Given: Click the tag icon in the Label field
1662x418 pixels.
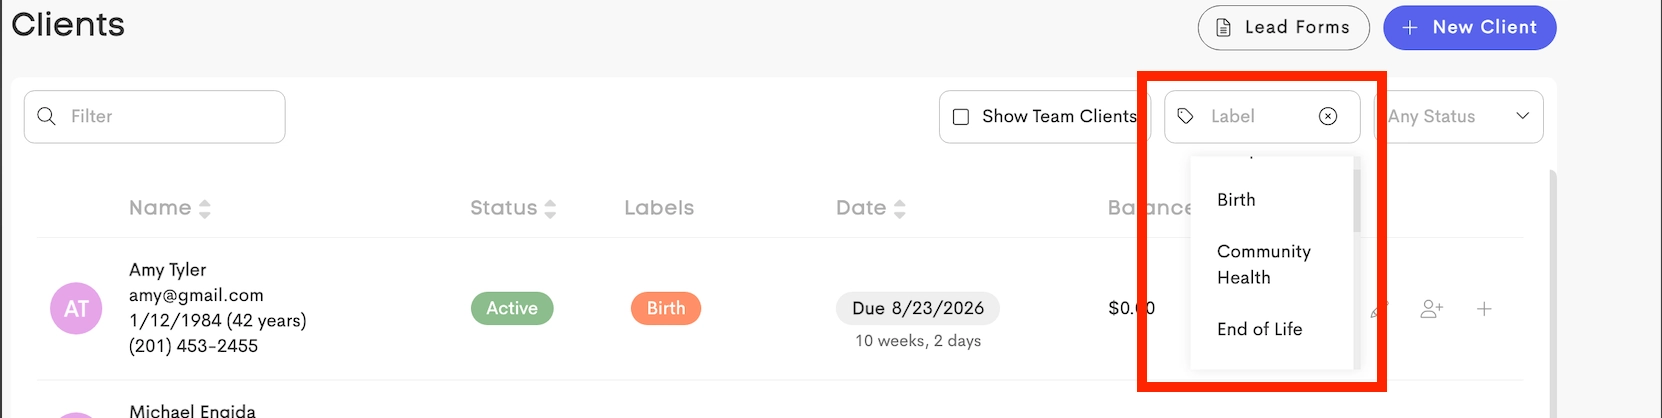Looking at the screenshot, I should (1186, 117).
